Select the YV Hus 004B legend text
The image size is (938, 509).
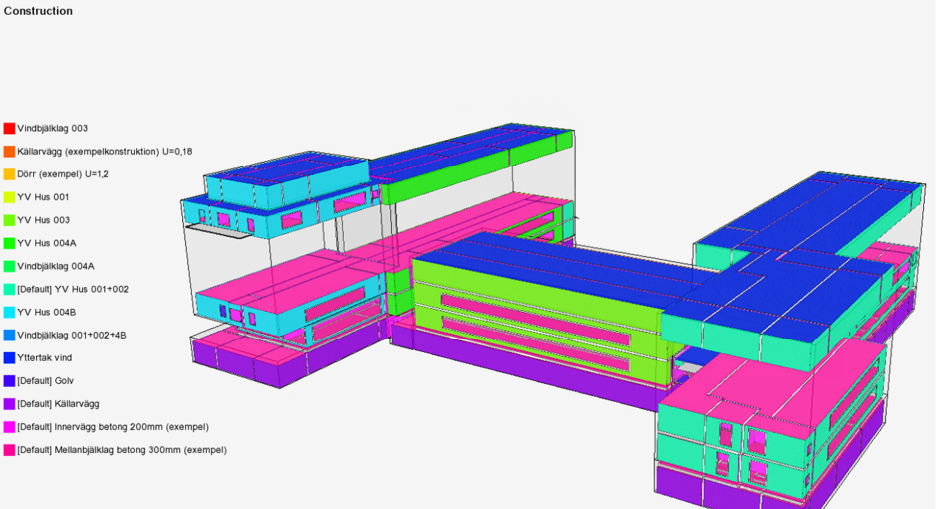[x=46, y=312]
